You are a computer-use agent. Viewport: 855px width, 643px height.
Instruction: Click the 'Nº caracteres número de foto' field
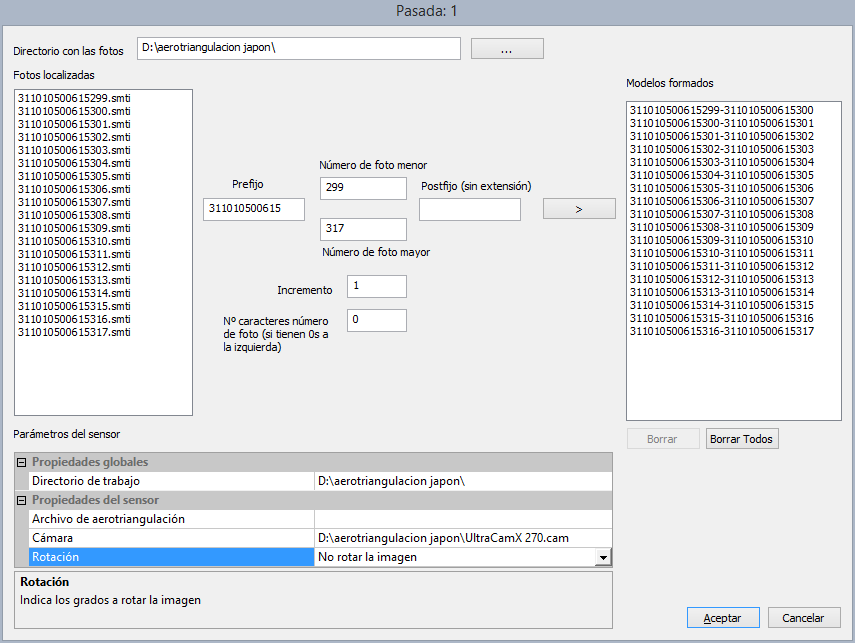(x=376, y=320)
